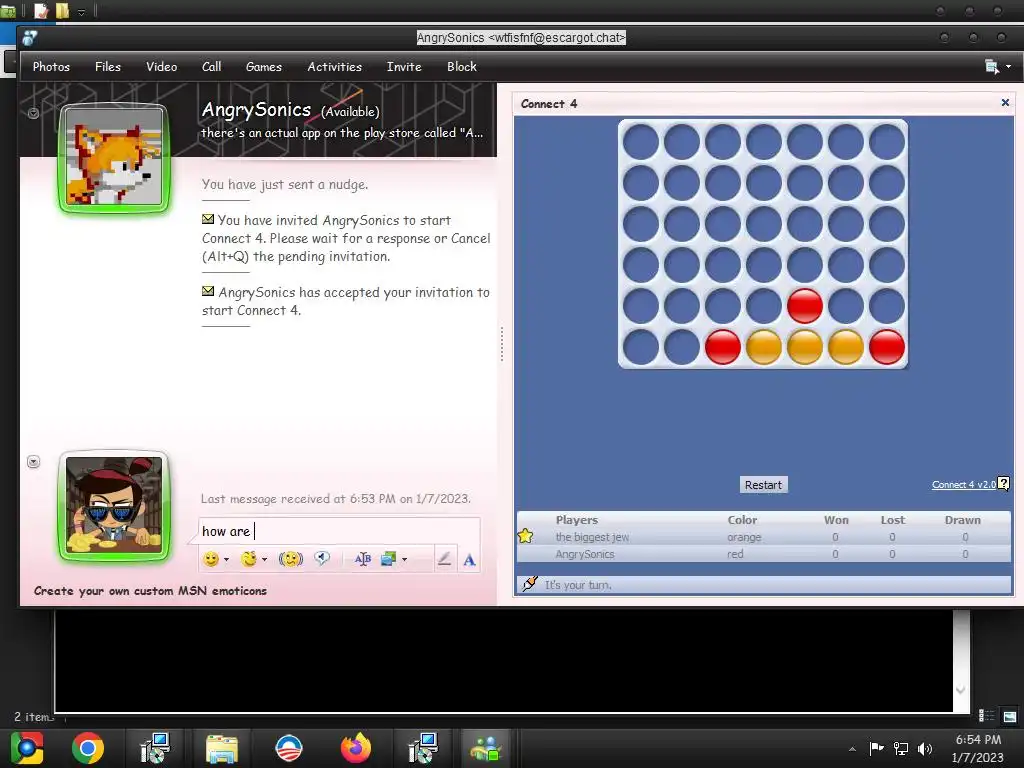This screenshot has height=768, width=1024.
Task: Click the 'Lost' column header
Action: [x=893, y=520]
